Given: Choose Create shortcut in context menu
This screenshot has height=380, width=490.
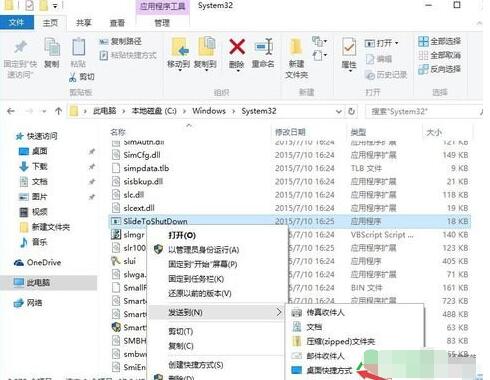Looking at the screenshot, I should coord(196,365).
